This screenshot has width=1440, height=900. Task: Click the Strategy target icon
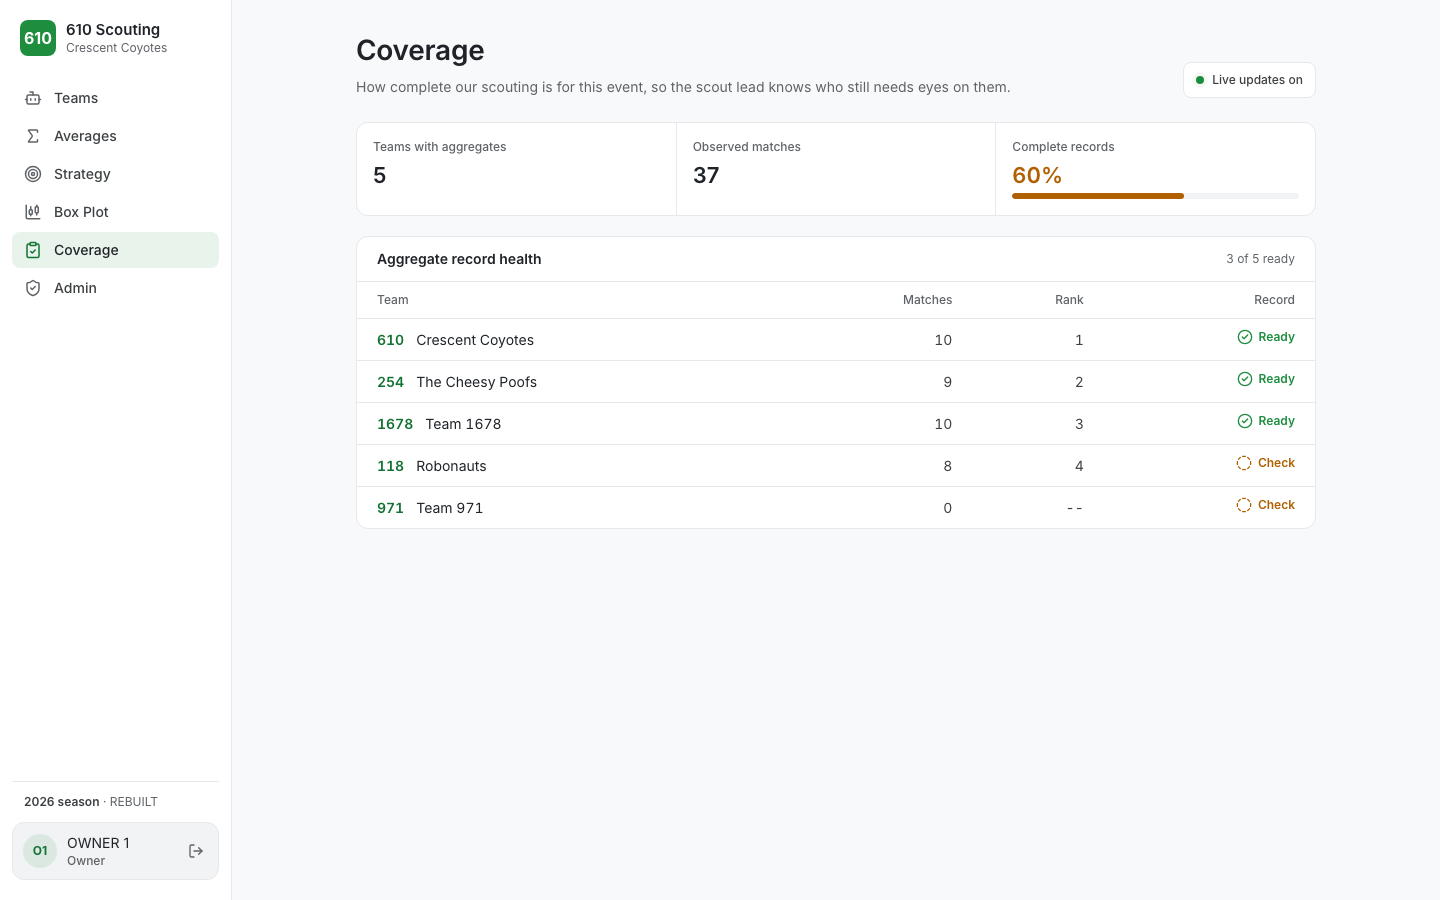pyautogui.click(x=33, y=174)
